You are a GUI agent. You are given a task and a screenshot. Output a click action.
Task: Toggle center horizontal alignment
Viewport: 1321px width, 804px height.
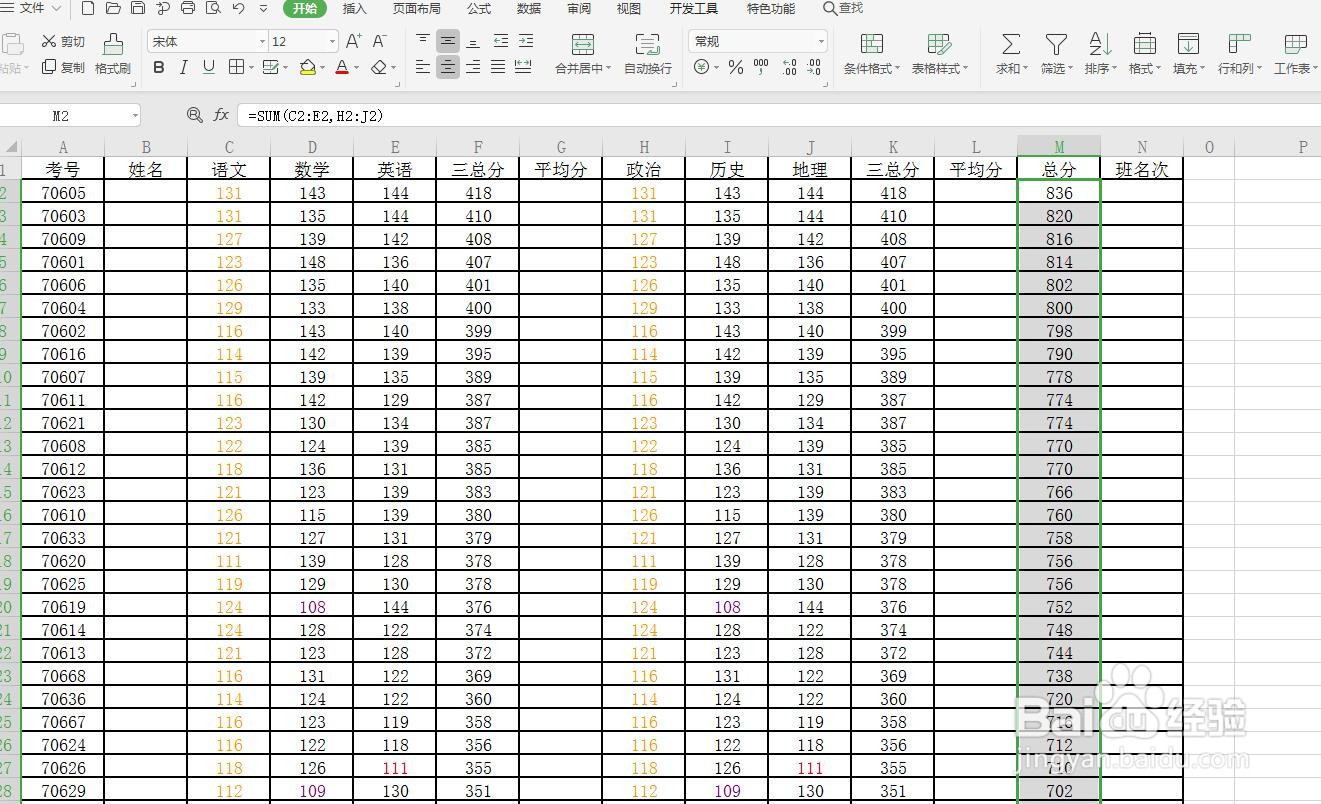(448, 67)
